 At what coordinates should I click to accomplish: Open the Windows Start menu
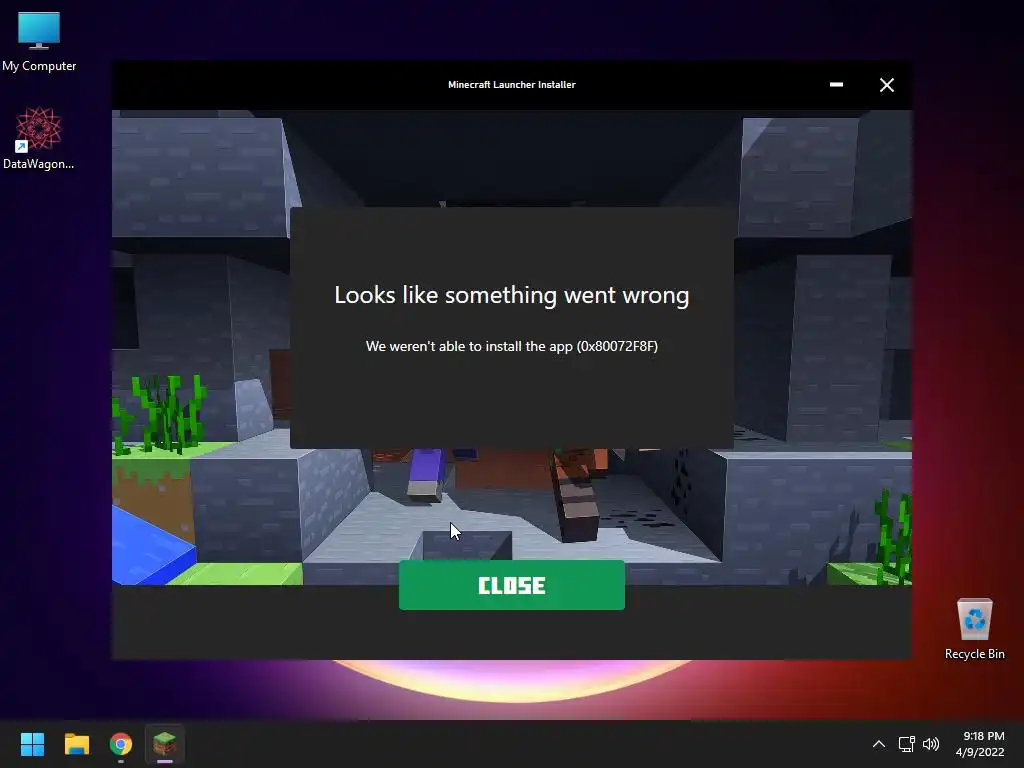point(32,744)
